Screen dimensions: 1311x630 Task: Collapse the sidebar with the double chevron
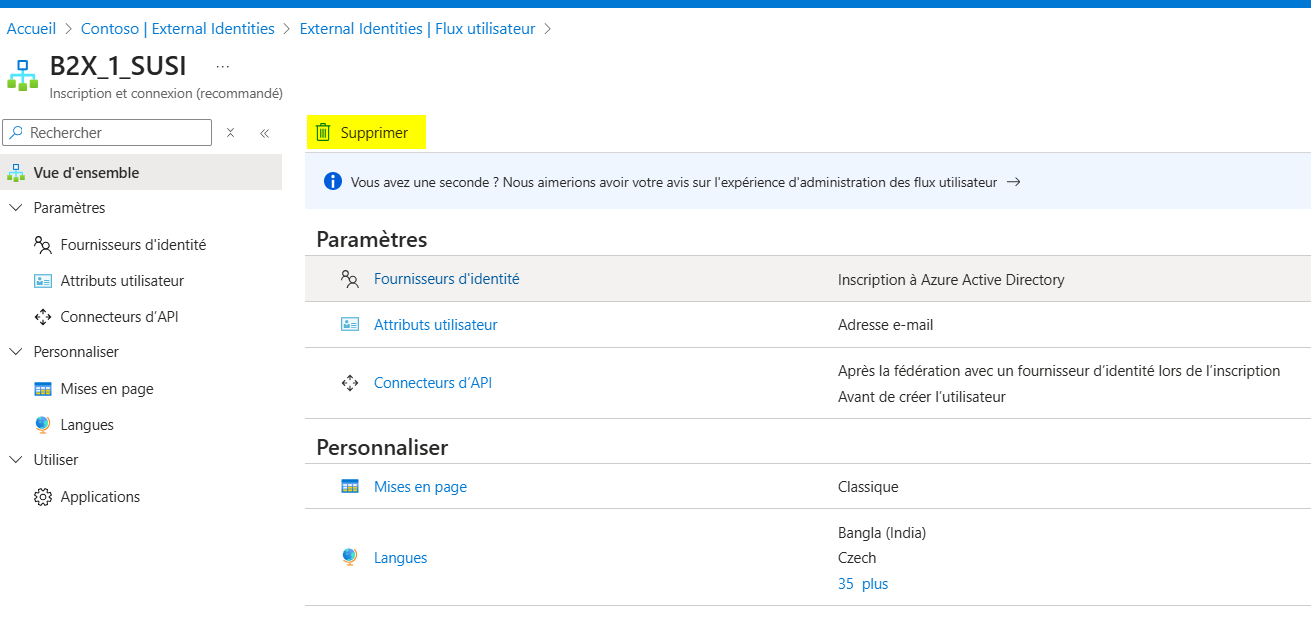265,132
